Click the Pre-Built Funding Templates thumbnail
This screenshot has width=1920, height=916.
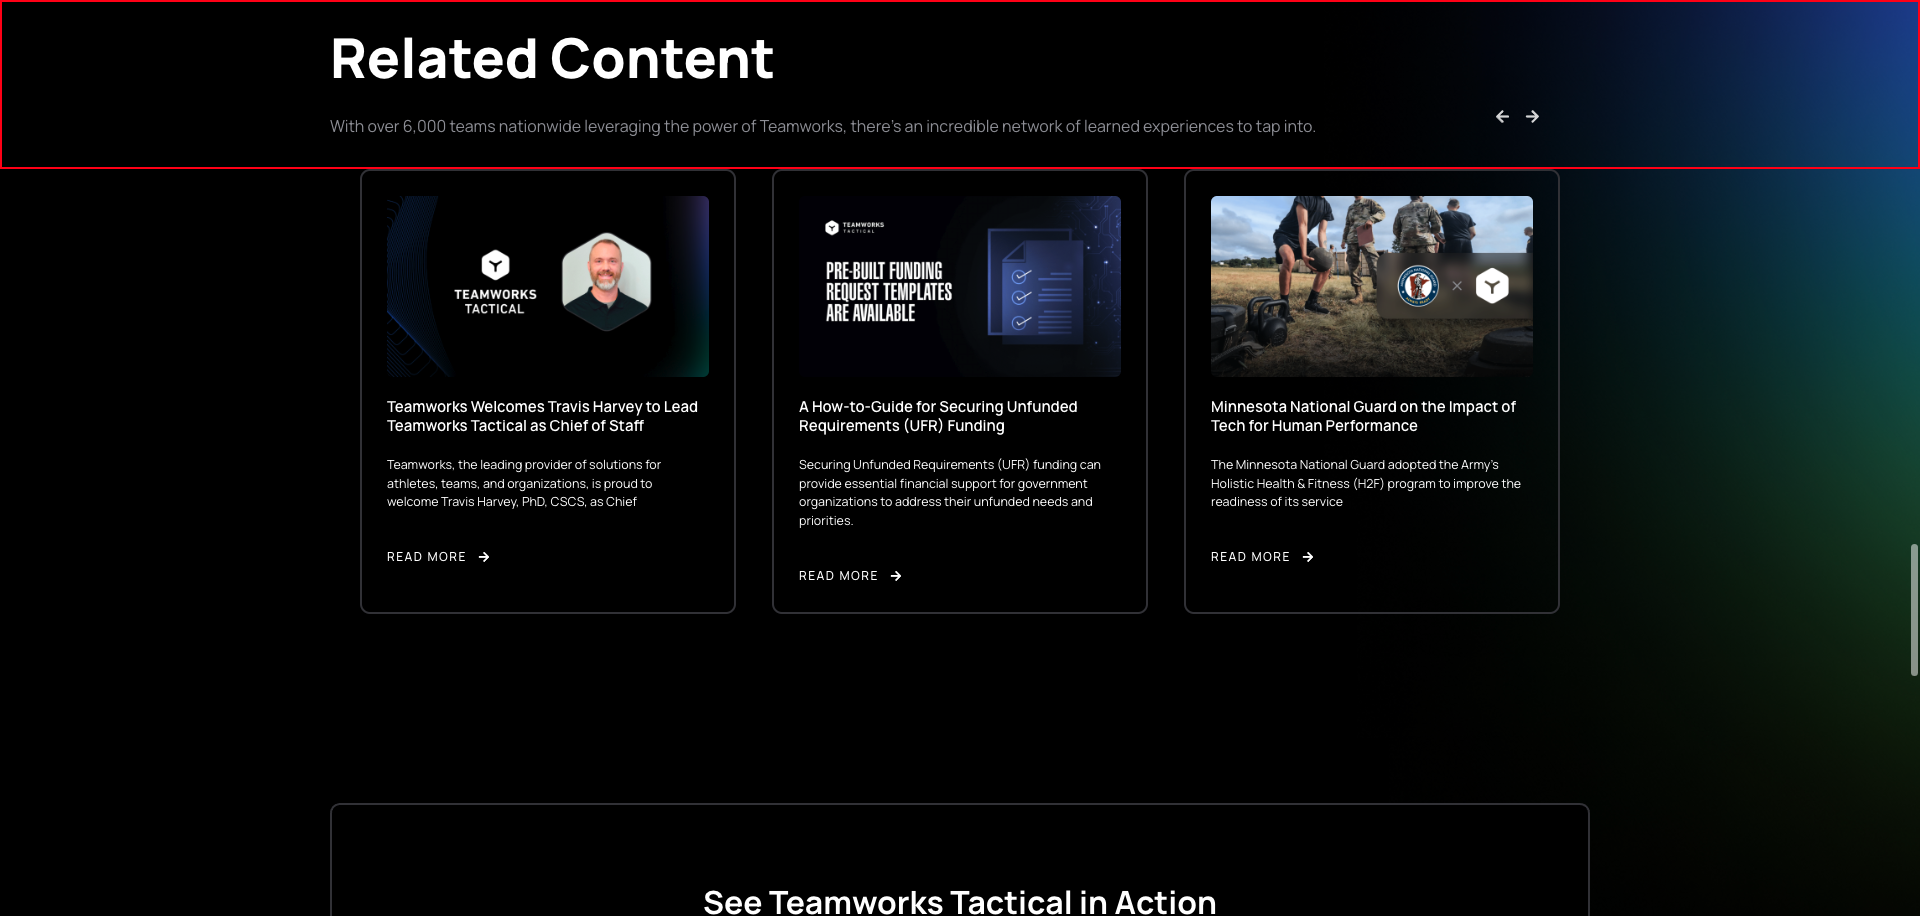pyautogui.click(x=959, y=286)
